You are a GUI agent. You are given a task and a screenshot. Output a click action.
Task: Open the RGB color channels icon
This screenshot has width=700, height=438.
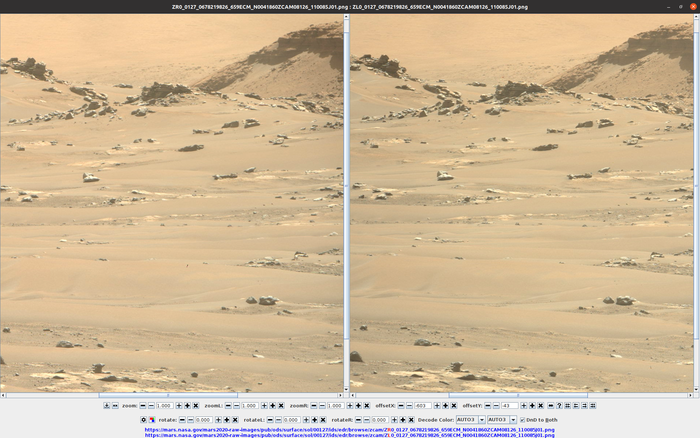[x=152, y=420]
